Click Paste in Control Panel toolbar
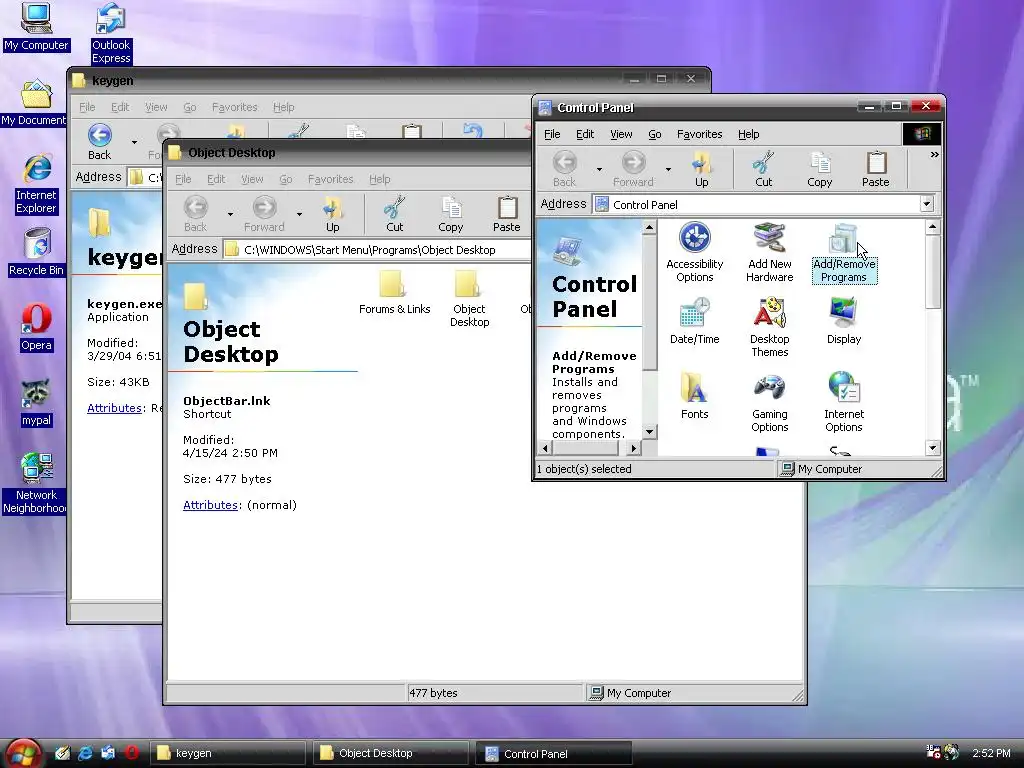This screenshot has height=768, width=1024. click(x=875, y=169)
